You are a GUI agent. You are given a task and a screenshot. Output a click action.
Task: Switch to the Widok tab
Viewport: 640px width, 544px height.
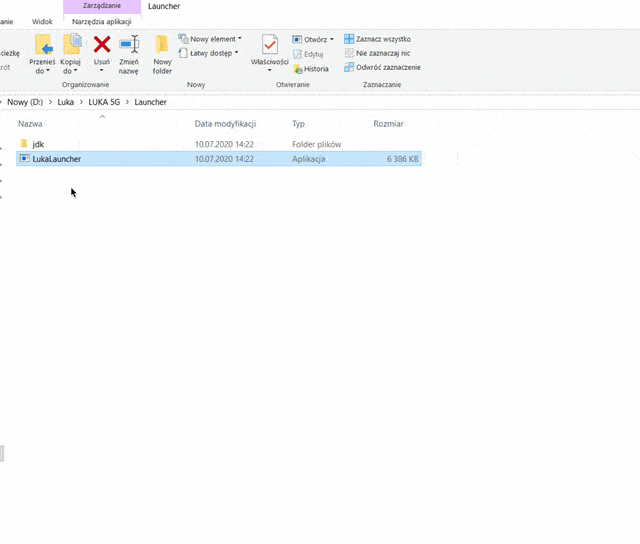pos(42,22)
